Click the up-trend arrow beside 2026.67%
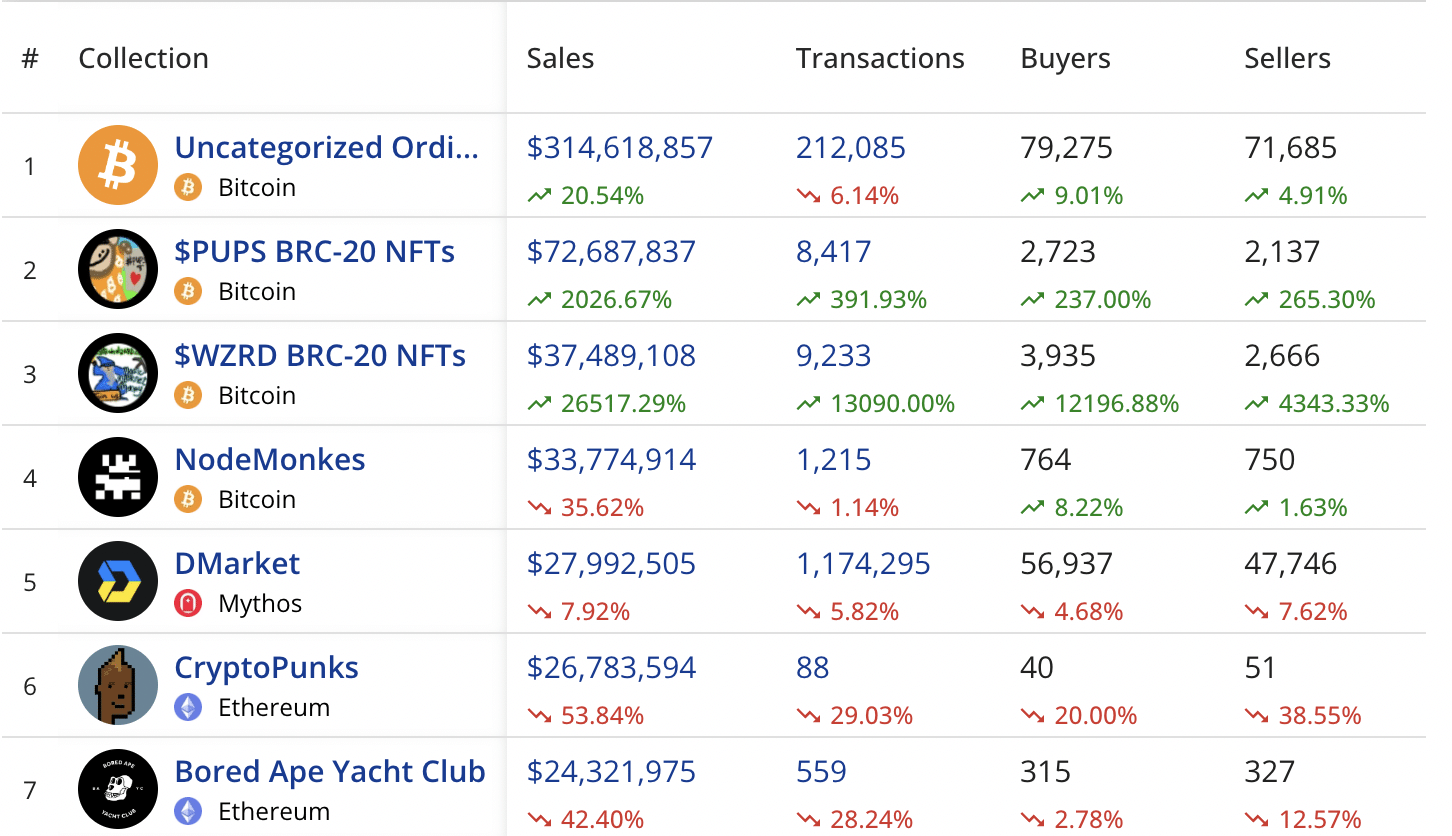Viewport: 1452px width, 836px height. pos(540,300)
